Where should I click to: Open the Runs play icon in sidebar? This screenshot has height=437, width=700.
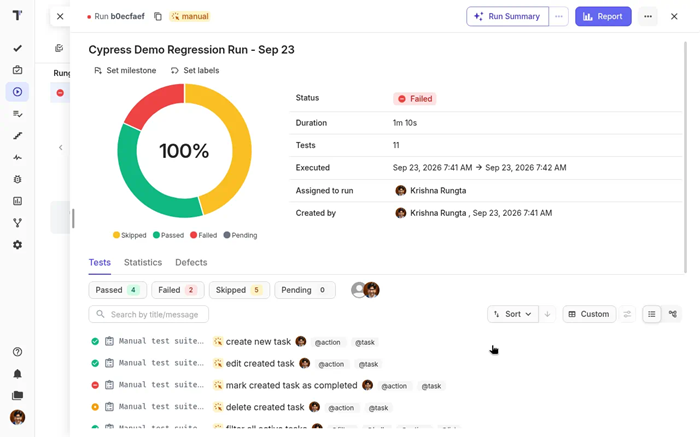(x=17, y=92)
